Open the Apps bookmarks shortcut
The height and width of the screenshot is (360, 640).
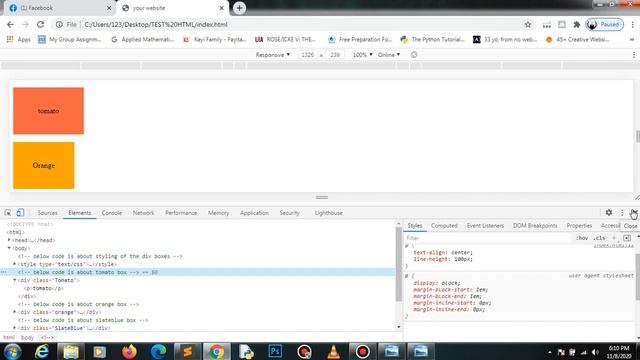point(19,40)
